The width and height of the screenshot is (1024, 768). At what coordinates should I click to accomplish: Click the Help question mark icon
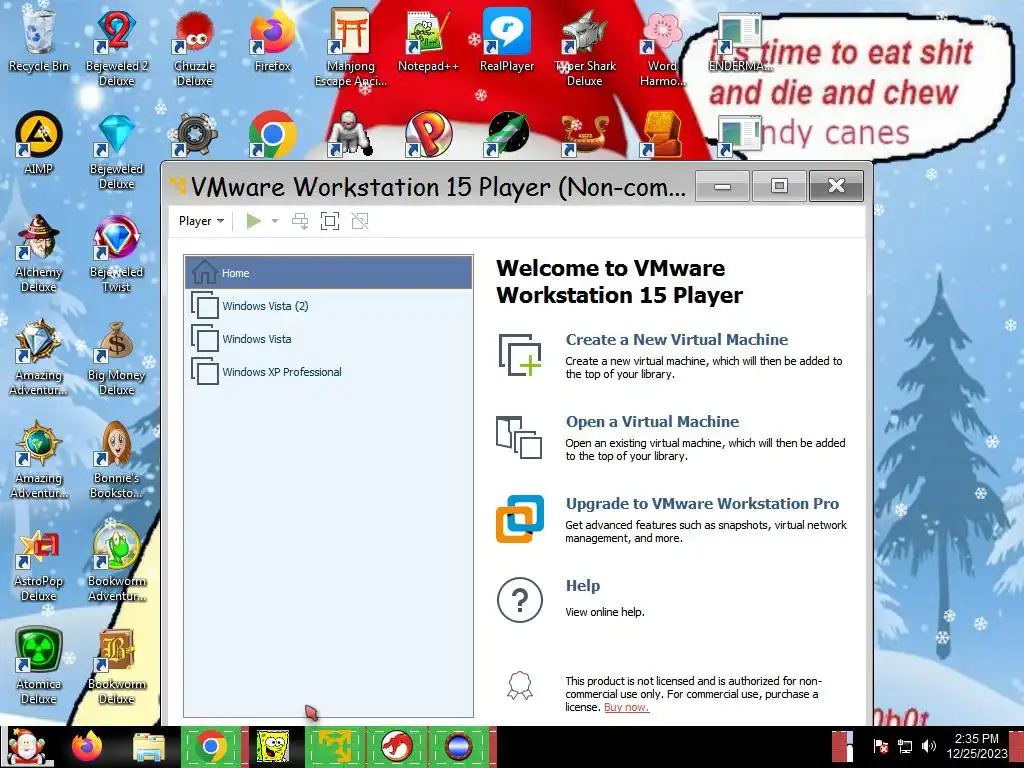pyautogui.click(x=520, y=600)
